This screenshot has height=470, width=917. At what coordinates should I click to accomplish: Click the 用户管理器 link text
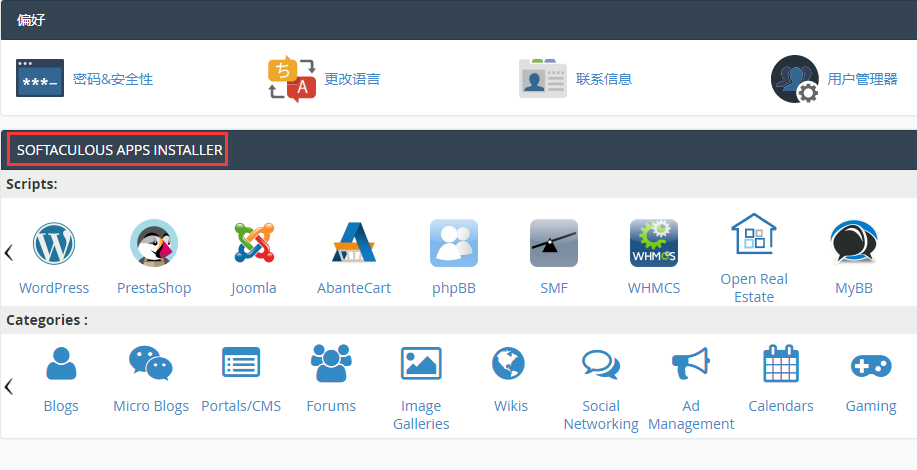tap(863, 79)
